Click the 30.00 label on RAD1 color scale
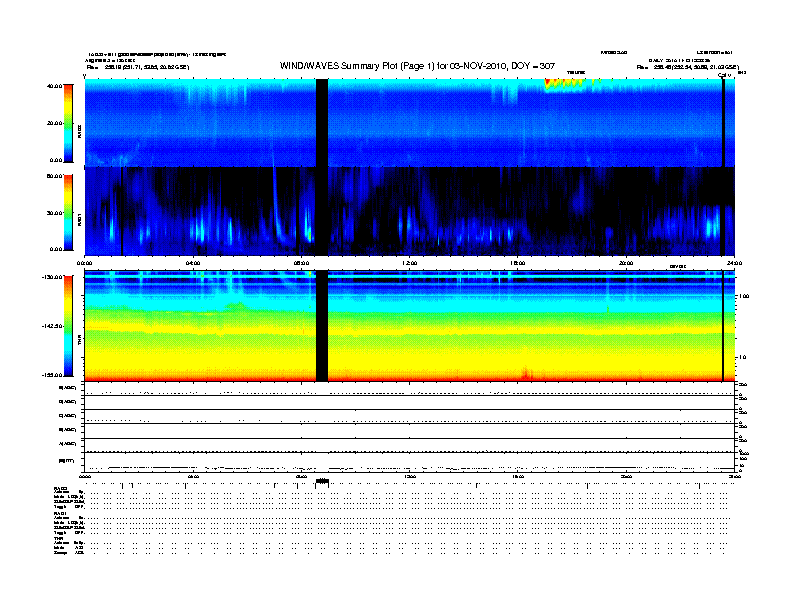 54,213
